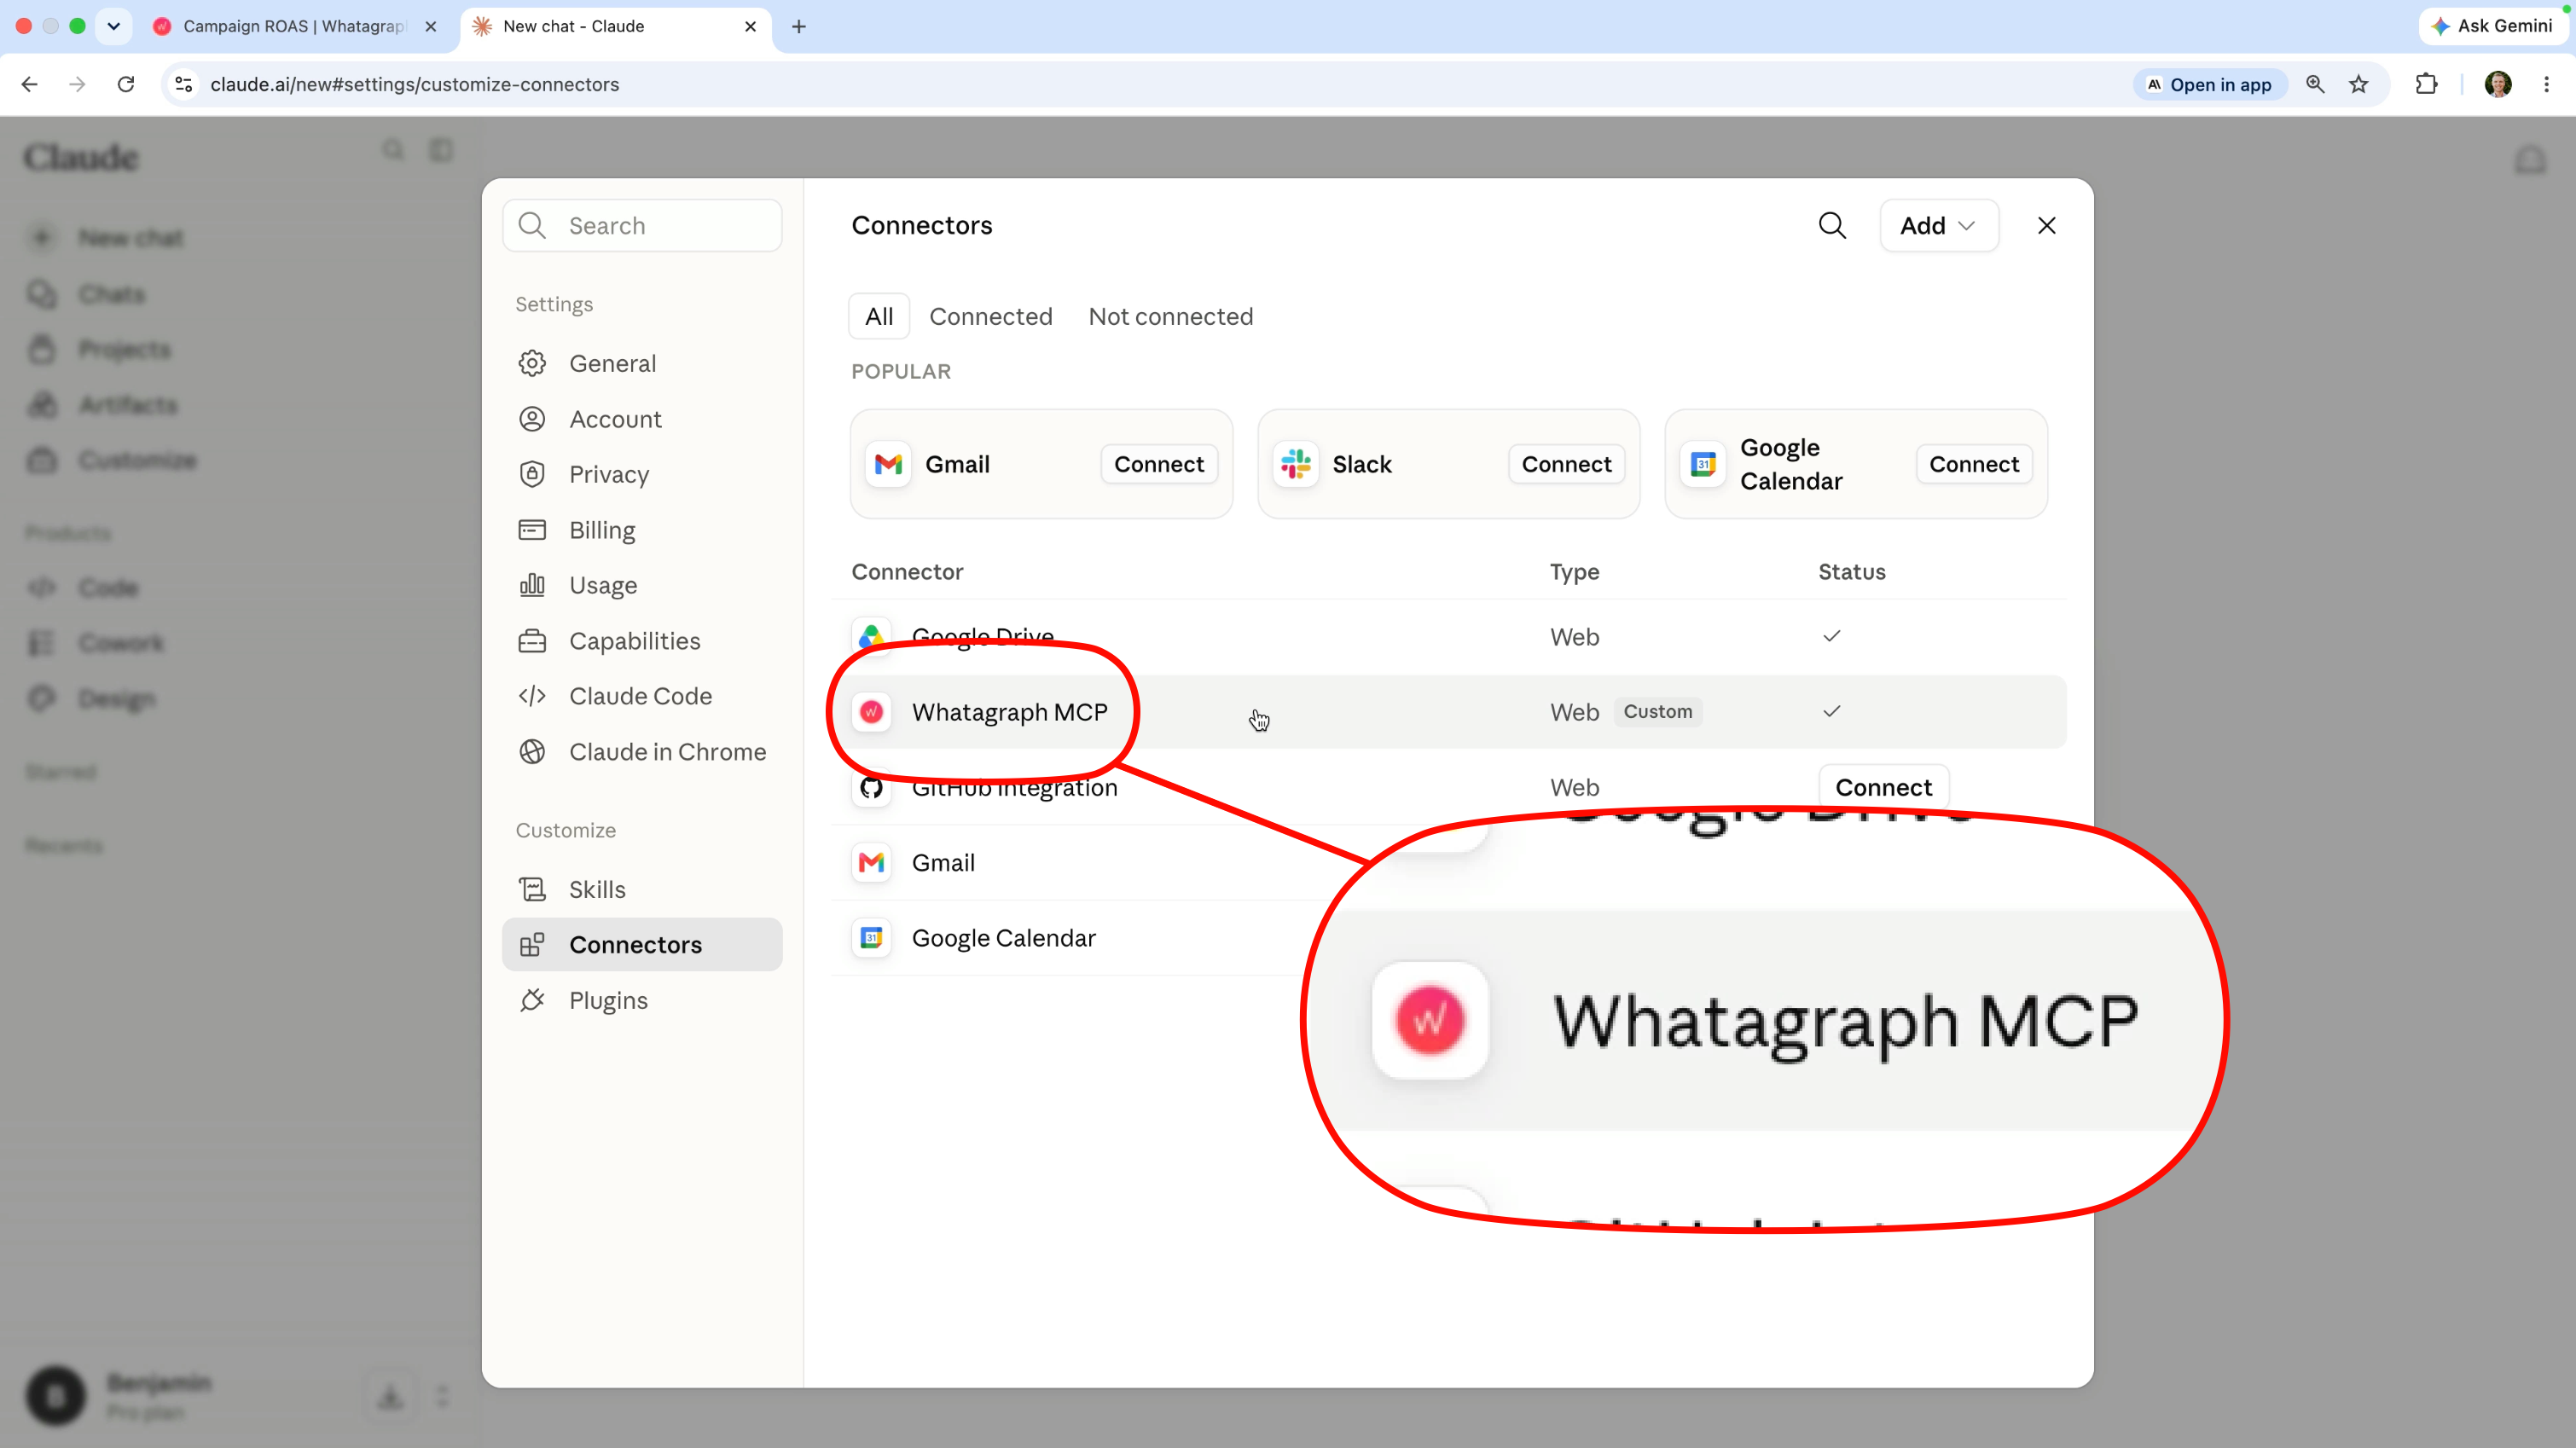Click the address bar URL
The height and width of the screenshot is (1448, 2576).
coord(414,85)
